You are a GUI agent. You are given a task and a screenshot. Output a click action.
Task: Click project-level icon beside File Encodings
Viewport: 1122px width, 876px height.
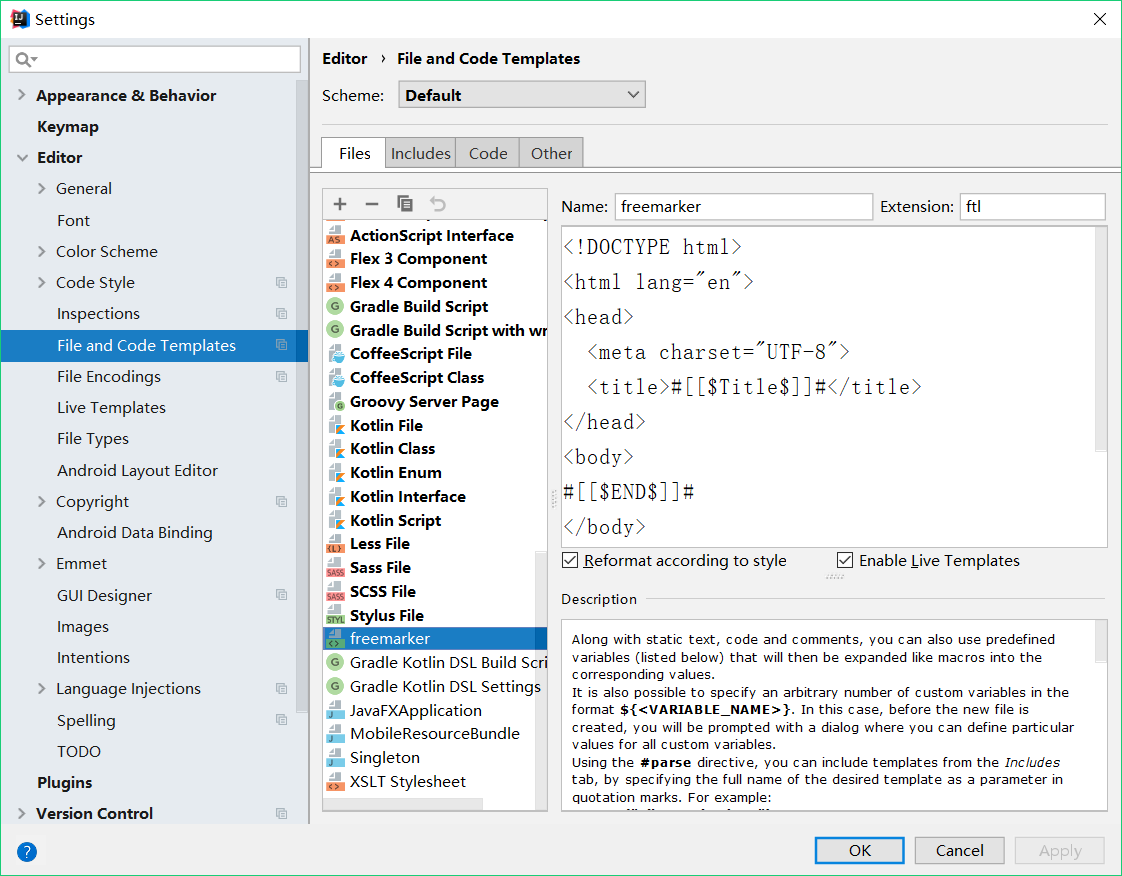click(x=282, y=376)
